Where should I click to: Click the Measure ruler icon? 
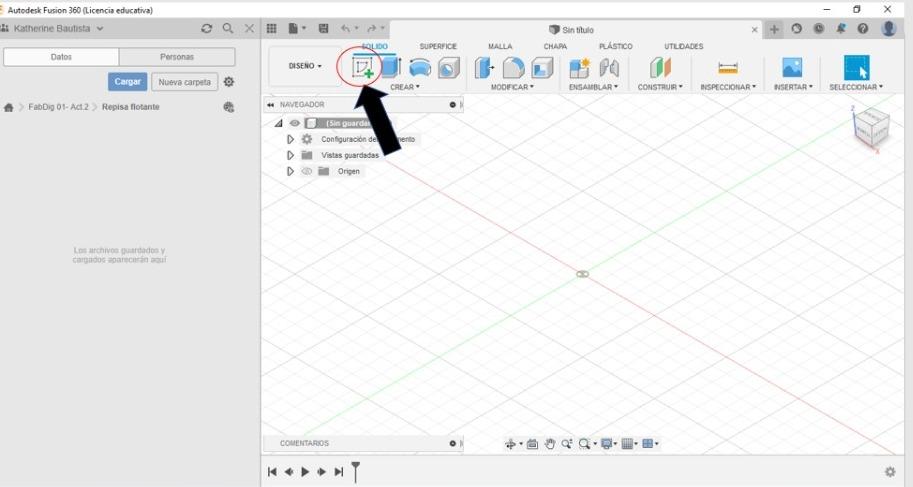[728, 68]
